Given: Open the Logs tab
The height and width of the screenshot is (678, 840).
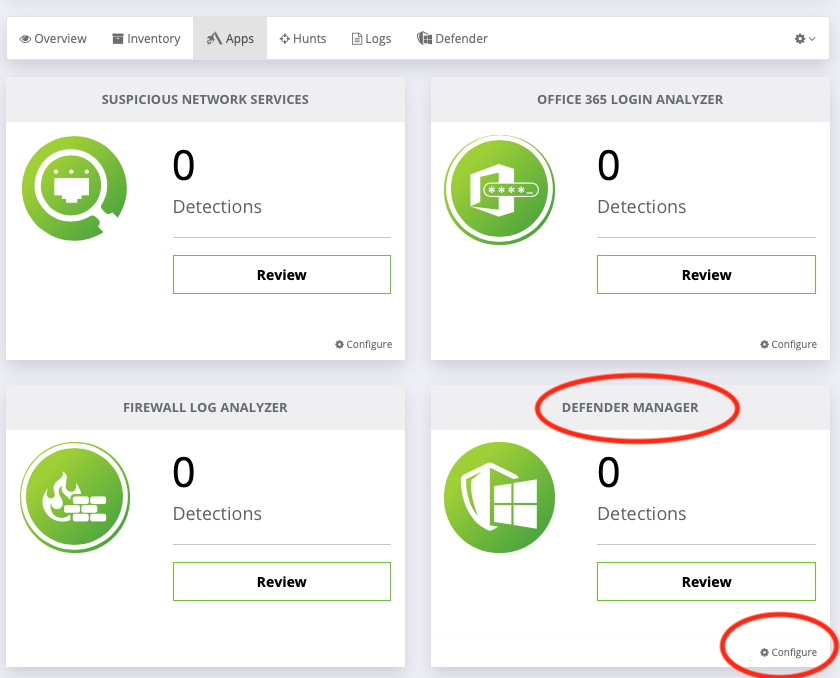Looking at the screenshot, I should pos(371,39).
